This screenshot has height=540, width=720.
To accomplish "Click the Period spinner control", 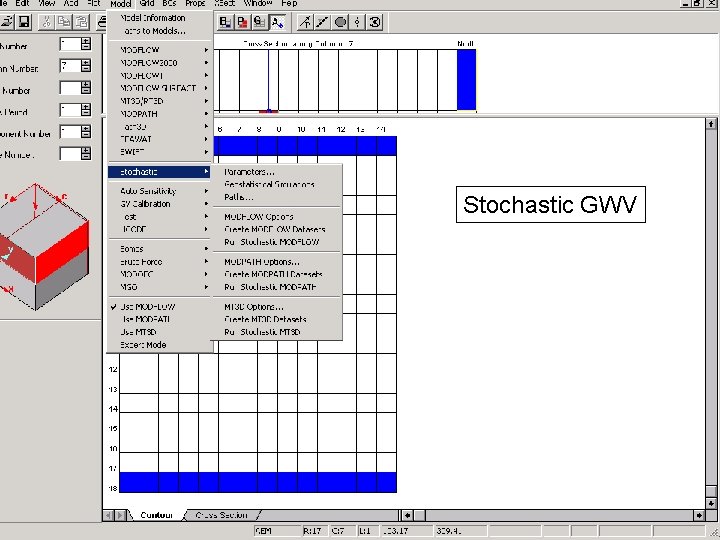I will point(86,110).
